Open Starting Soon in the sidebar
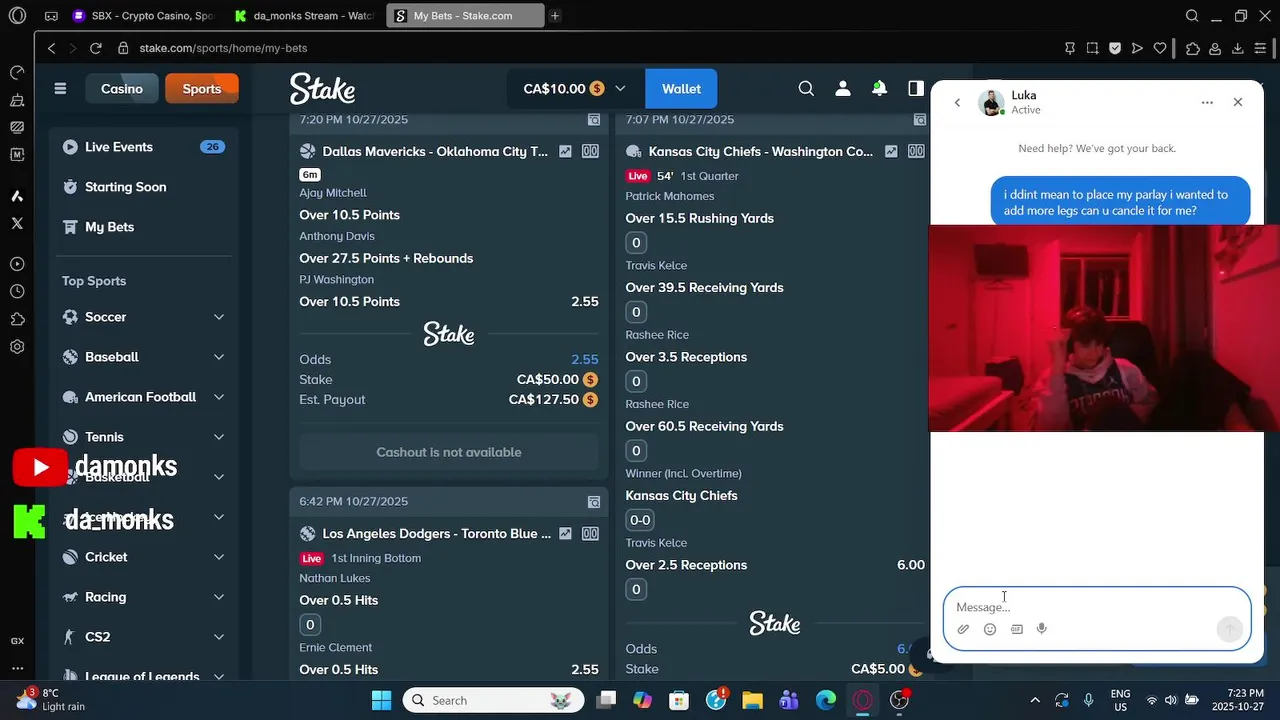 pyautogui.click(x=143, y=187)
